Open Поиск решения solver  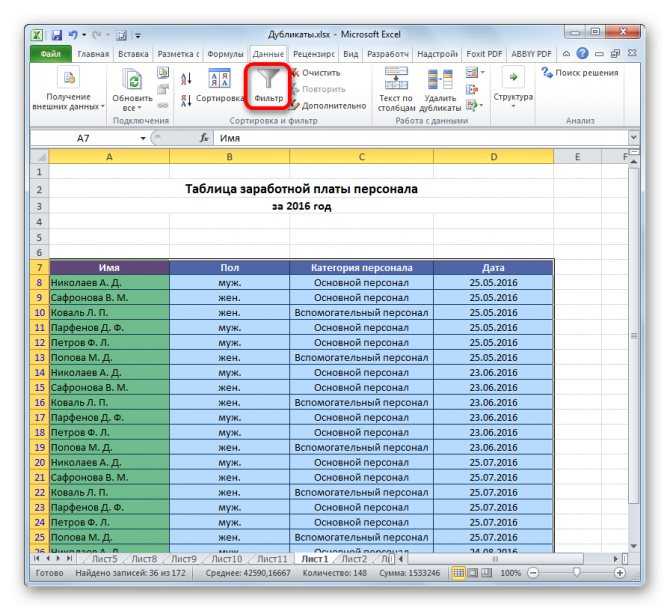pyautogui.click(x=579, y=73)
